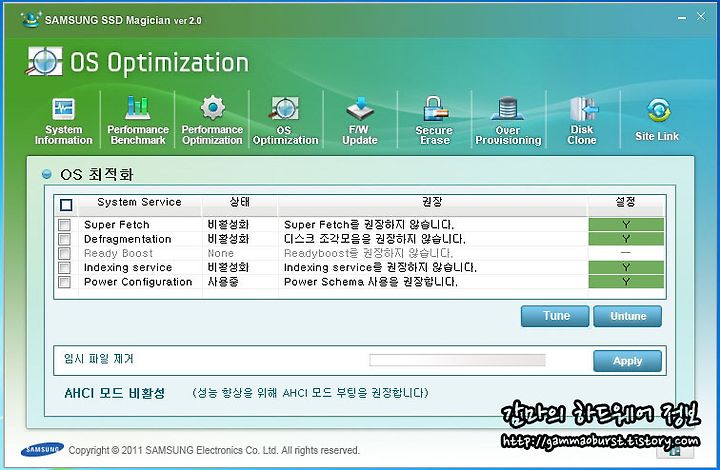
Task: Click the 권장 column header
Action: tap(432, 202)
